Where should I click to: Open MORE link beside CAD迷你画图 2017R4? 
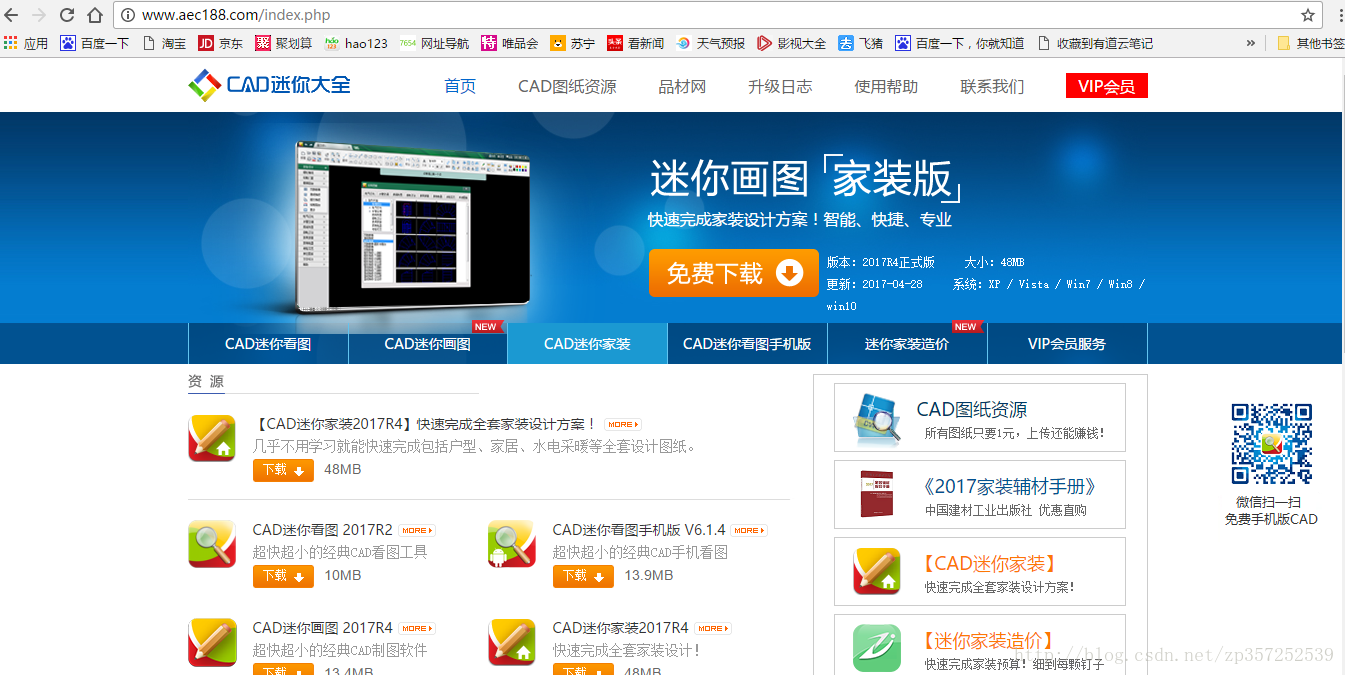[x=417, y=629]
